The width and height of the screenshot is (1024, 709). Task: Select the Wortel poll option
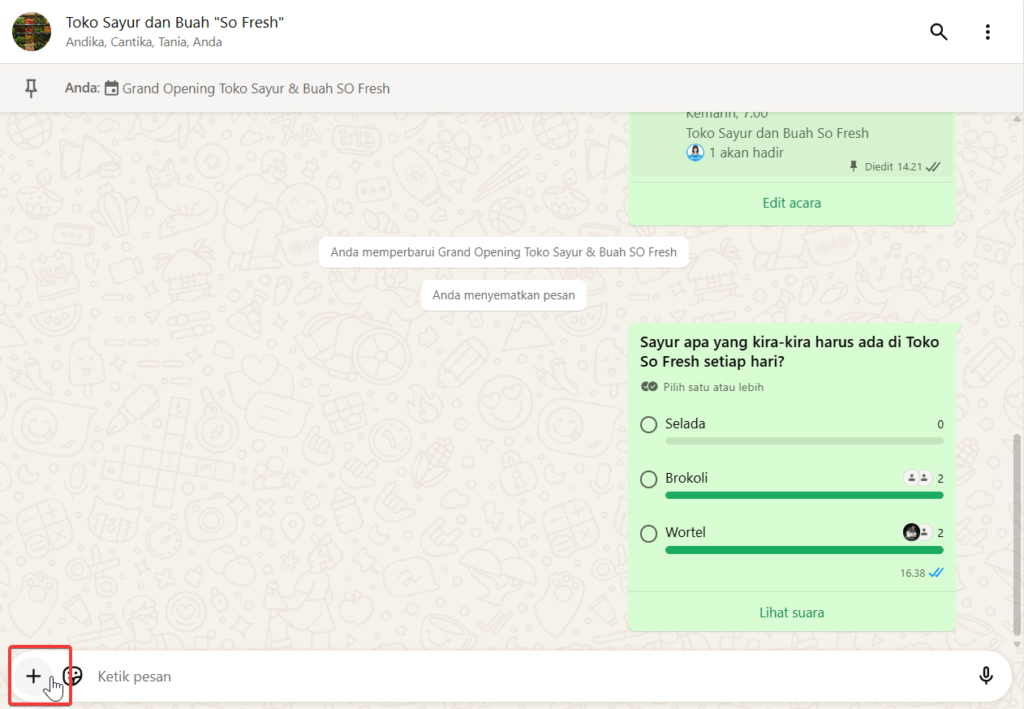649,533
